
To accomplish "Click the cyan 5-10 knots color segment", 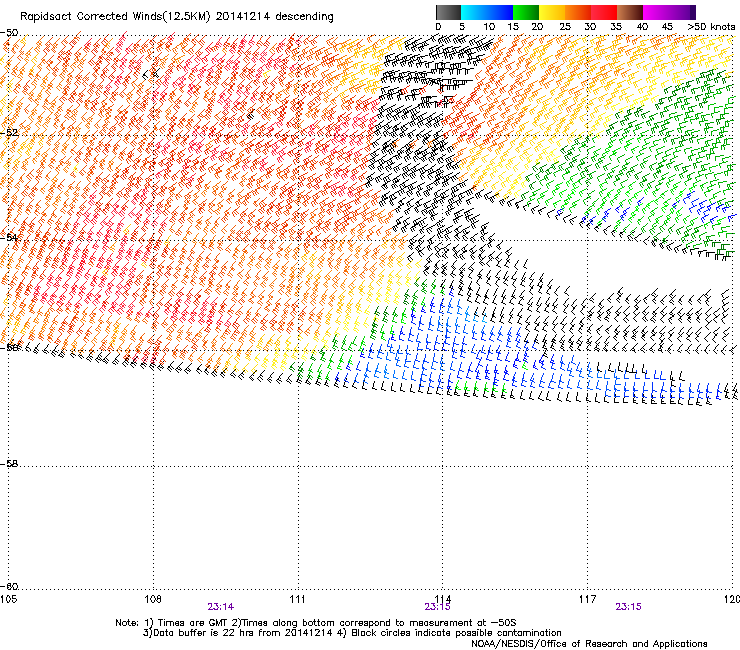I will pos(474,12).
